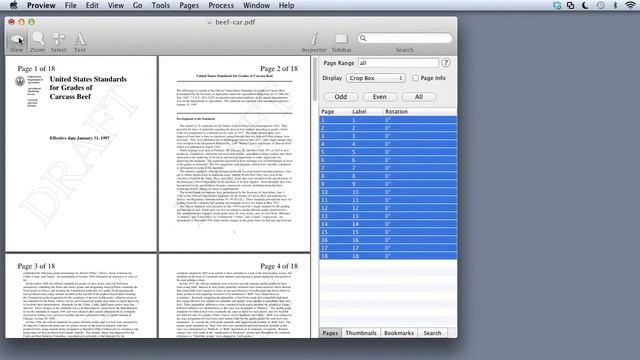Click the All pages button
Image resolution: width=640 pixels, height=360 pixels.
pos(419,97)
